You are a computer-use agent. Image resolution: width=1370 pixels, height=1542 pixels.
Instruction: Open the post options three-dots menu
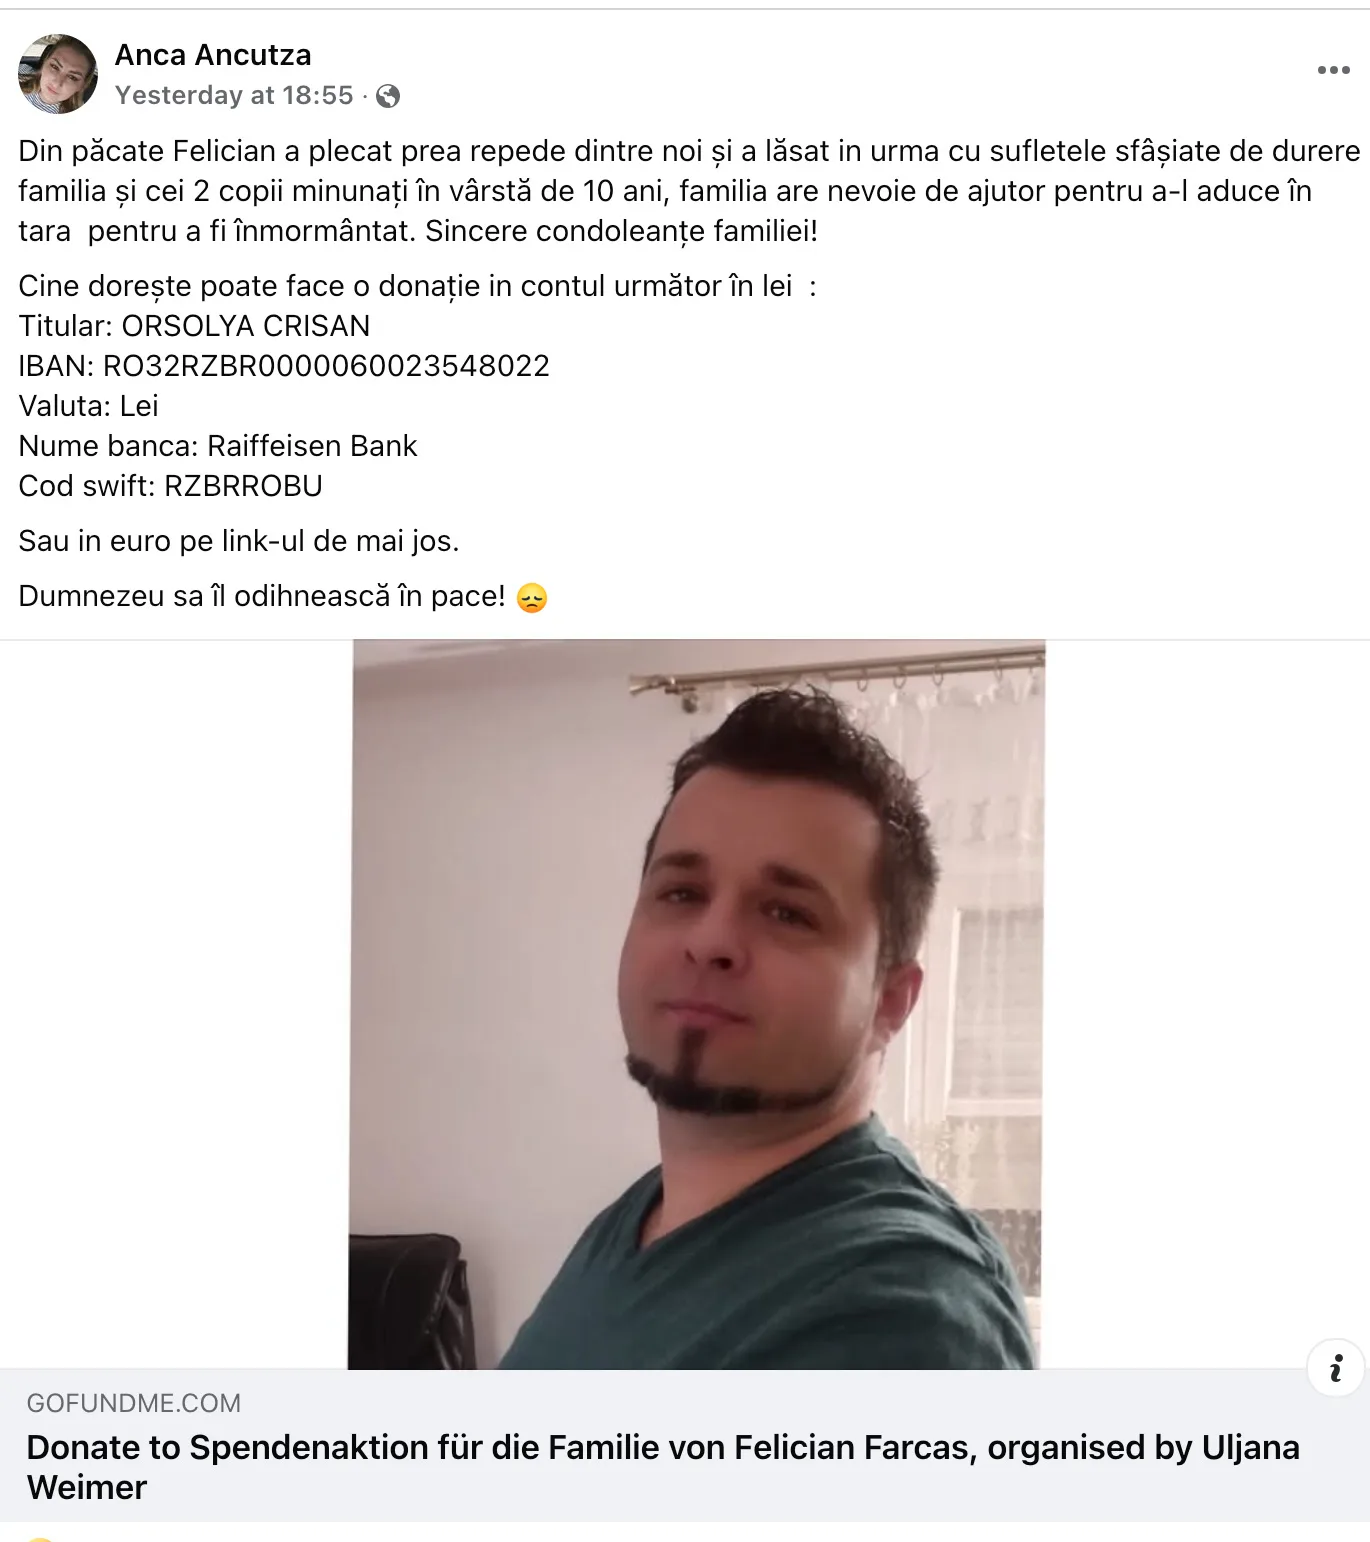pyautogui.click(x=1333, y=70)
